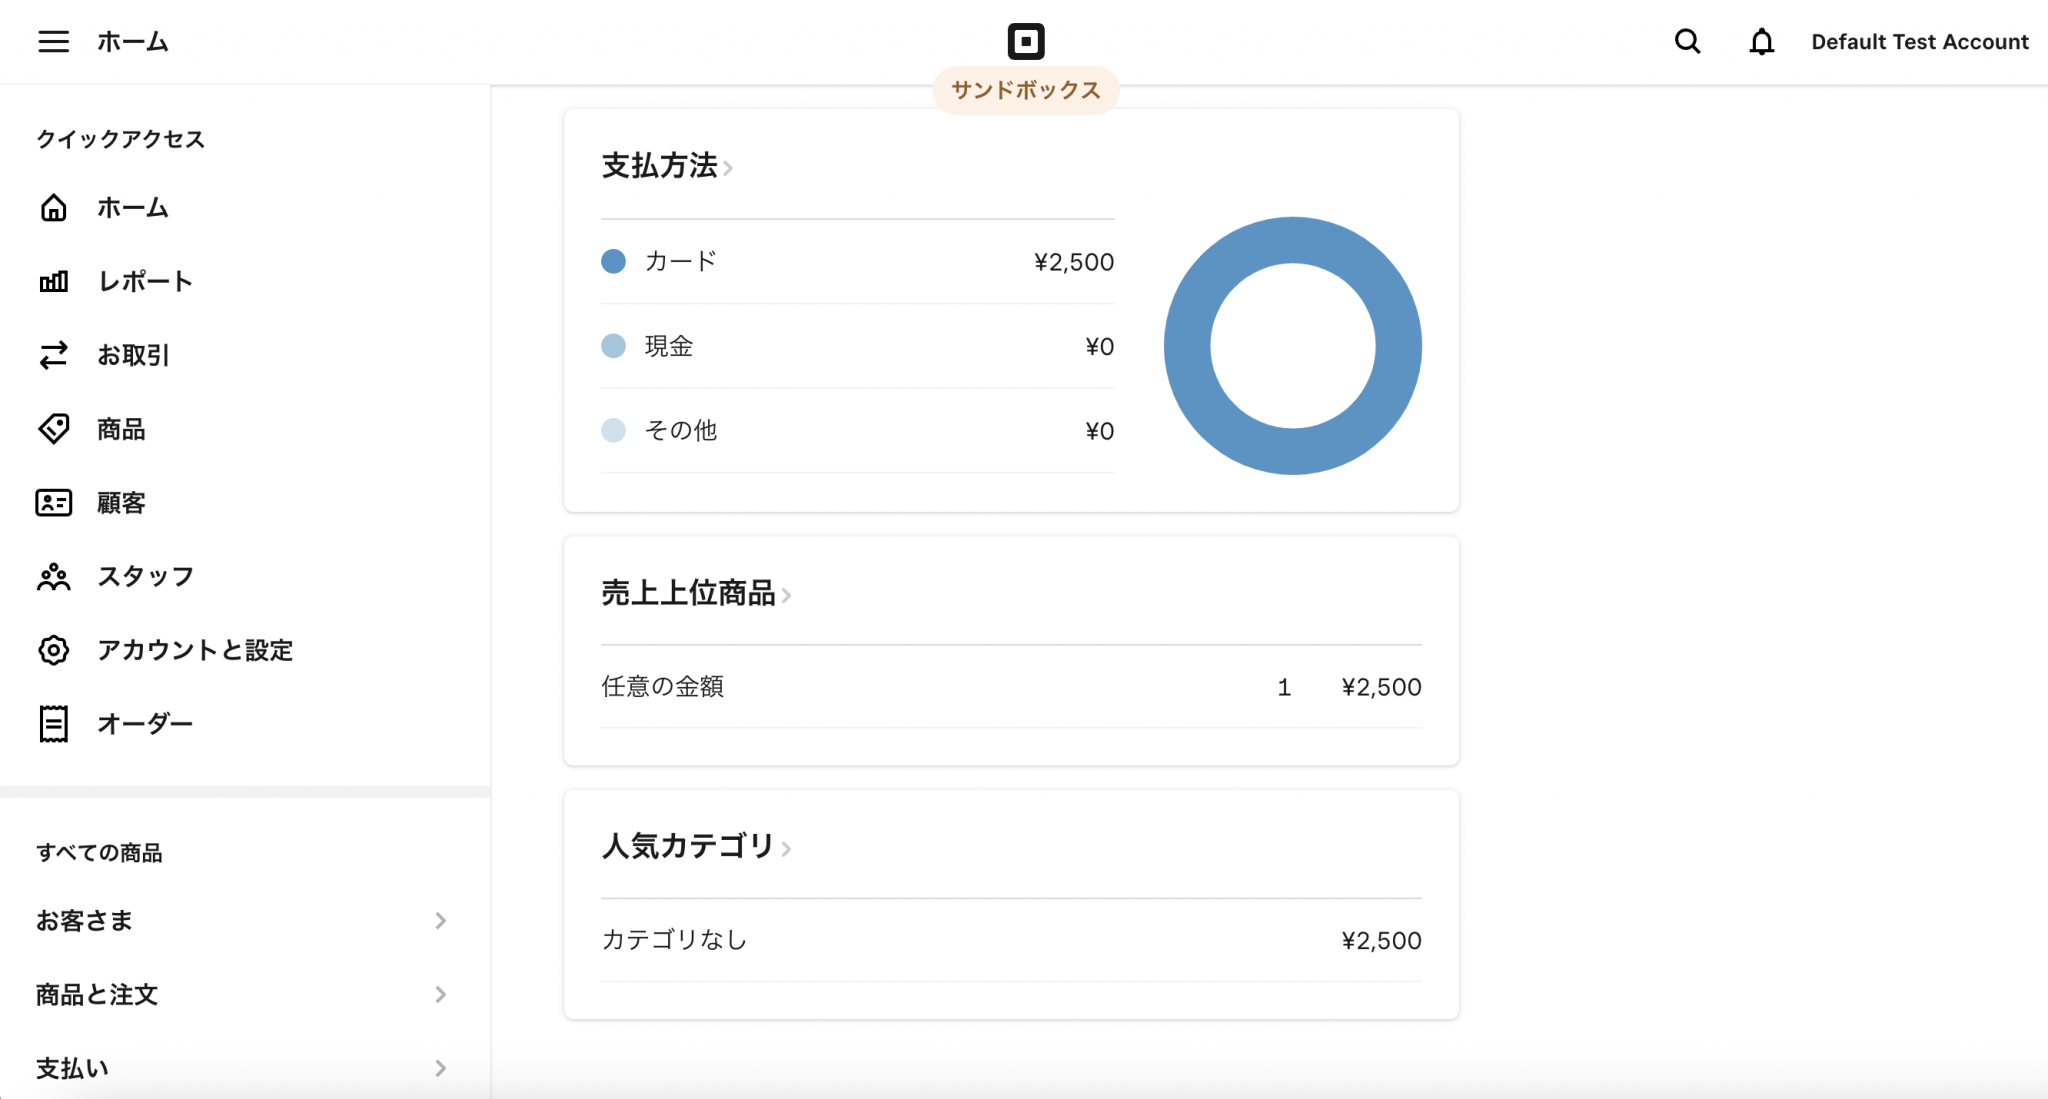
Task: Open the notifications bell
Action: 1761,42
